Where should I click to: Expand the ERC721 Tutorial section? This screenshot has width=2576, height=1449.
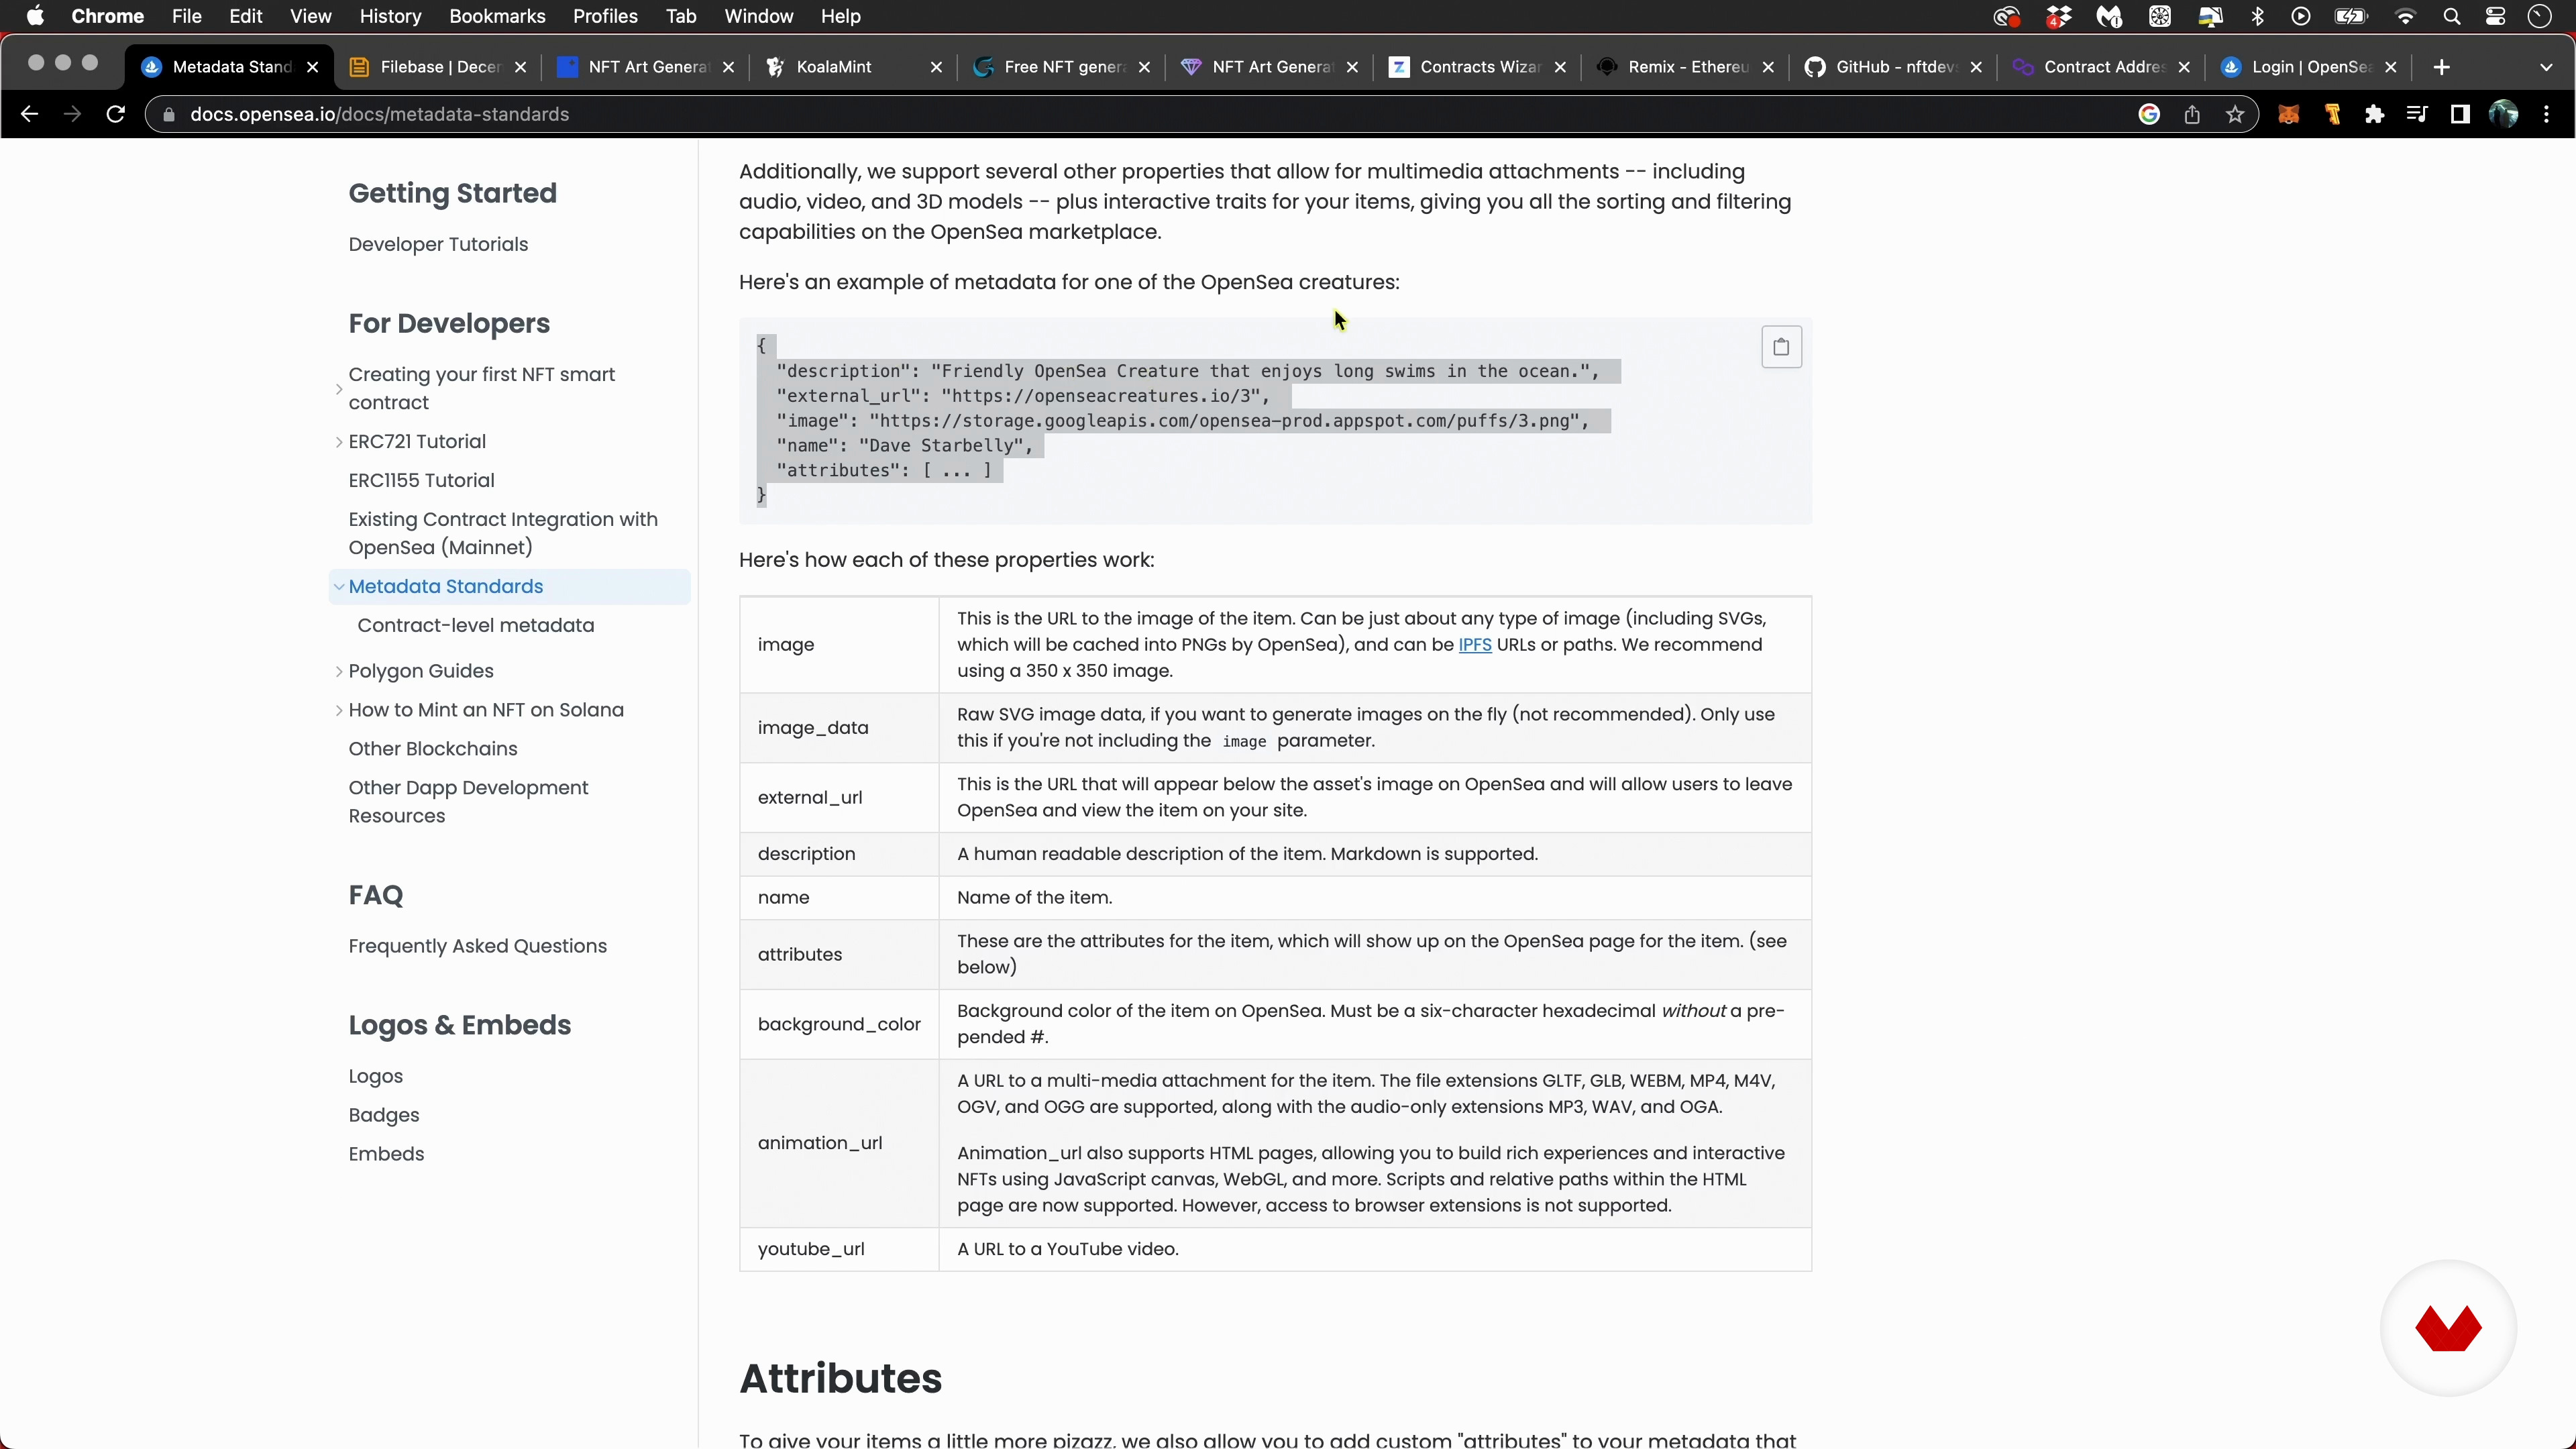pyautogui.click(x=339, y=442)
